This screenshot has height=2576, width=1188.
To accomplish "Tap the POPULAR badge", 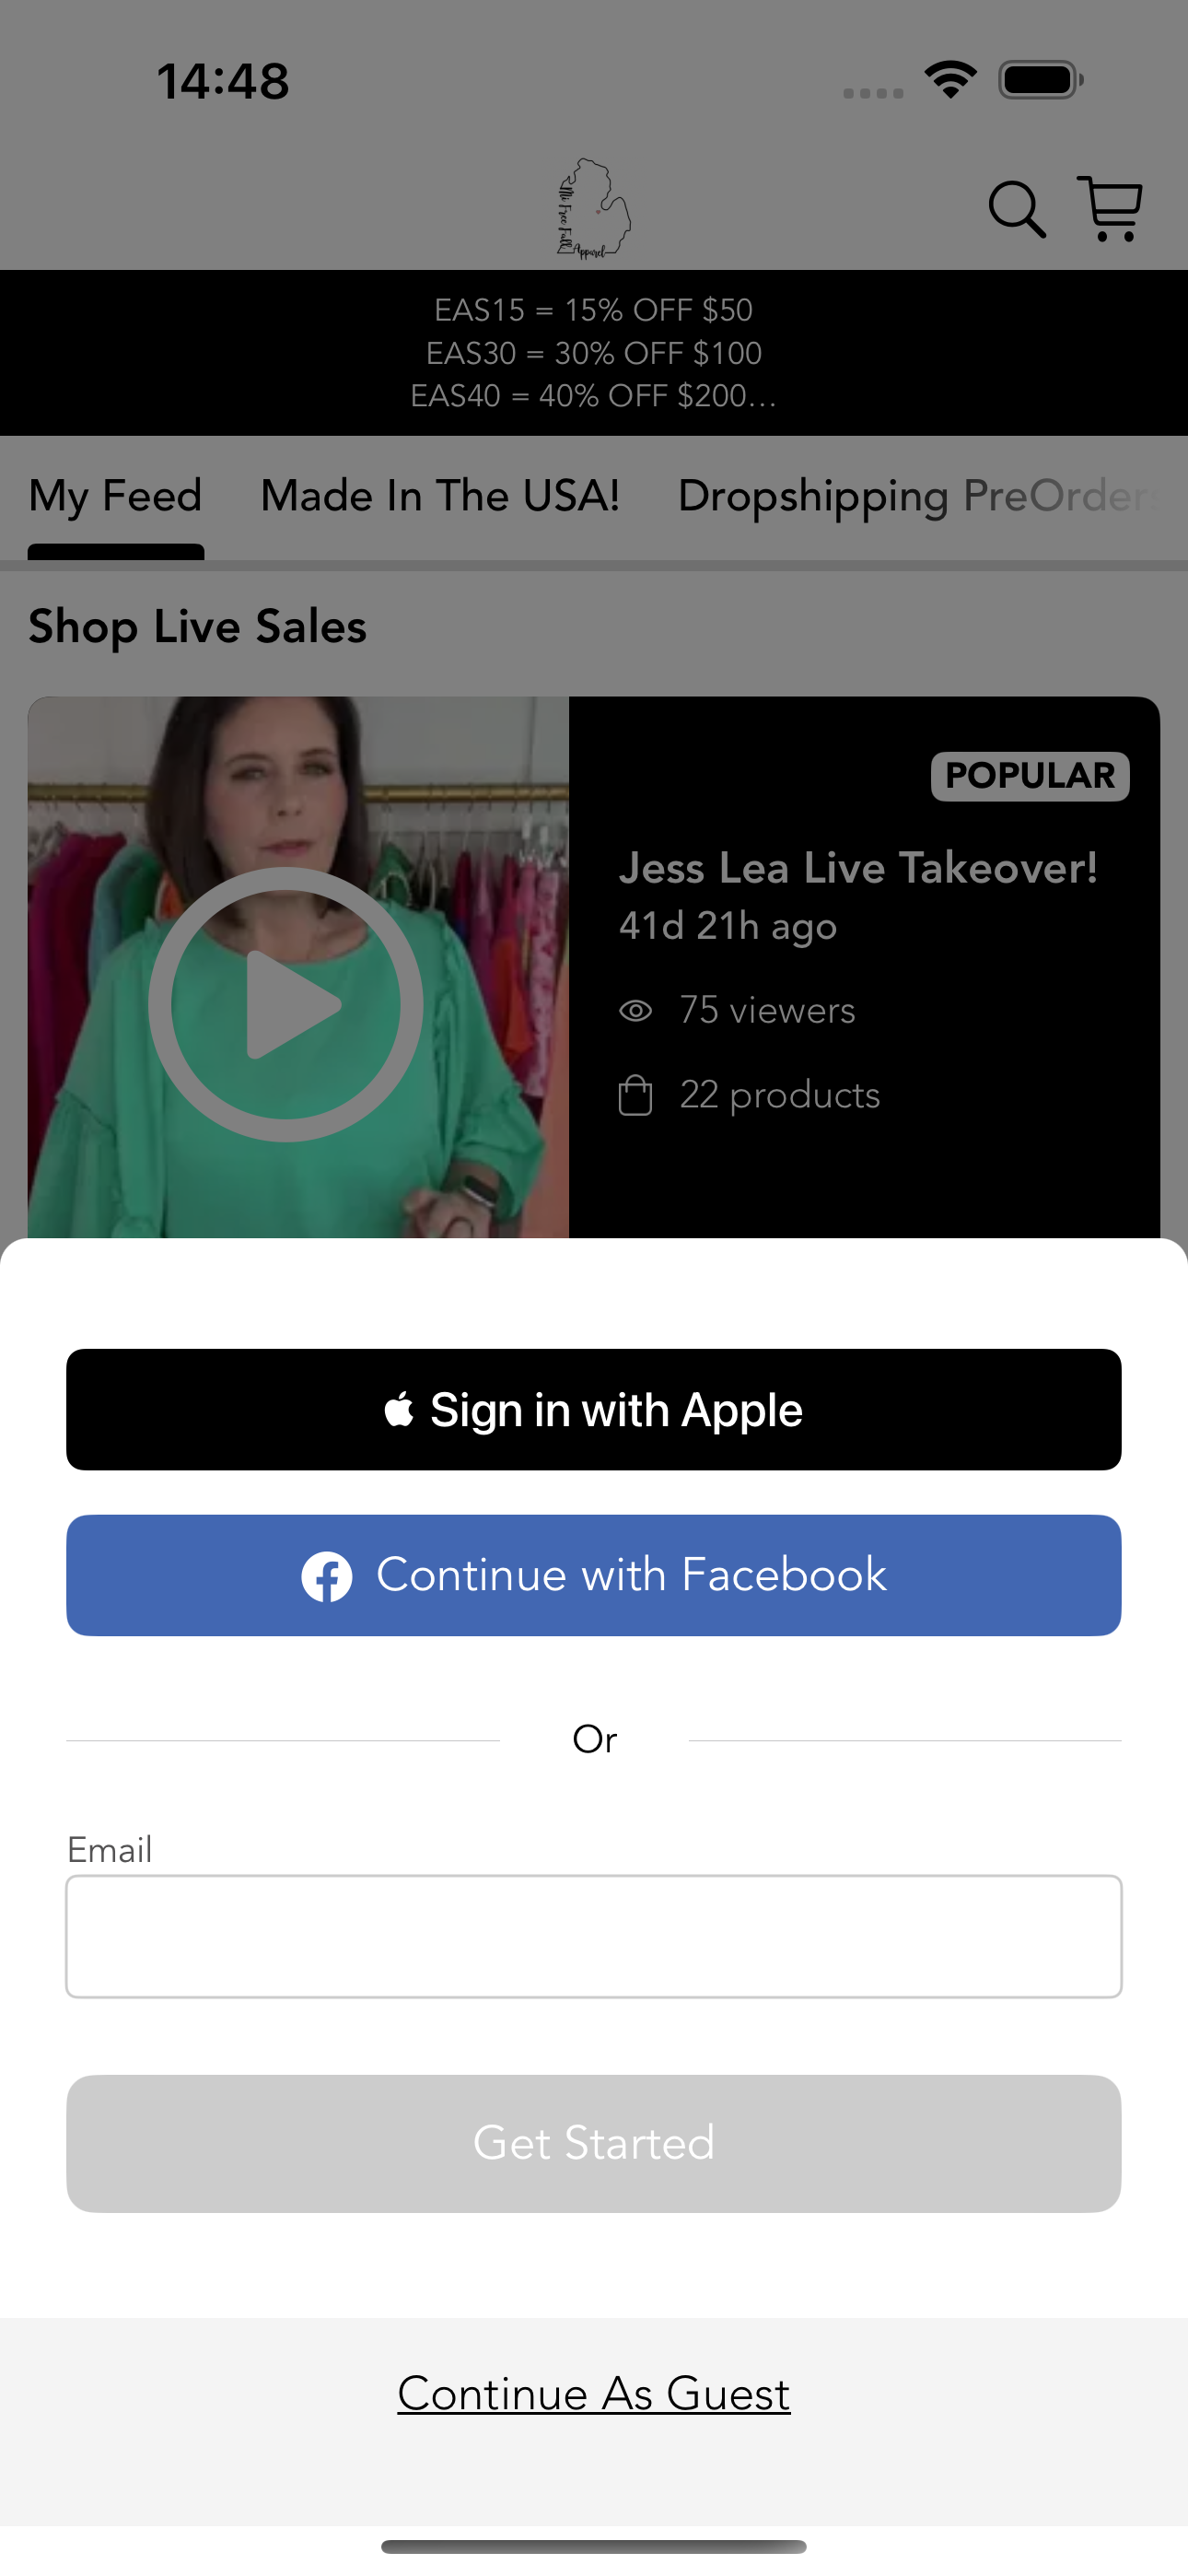I will (x=1030, y=776).
